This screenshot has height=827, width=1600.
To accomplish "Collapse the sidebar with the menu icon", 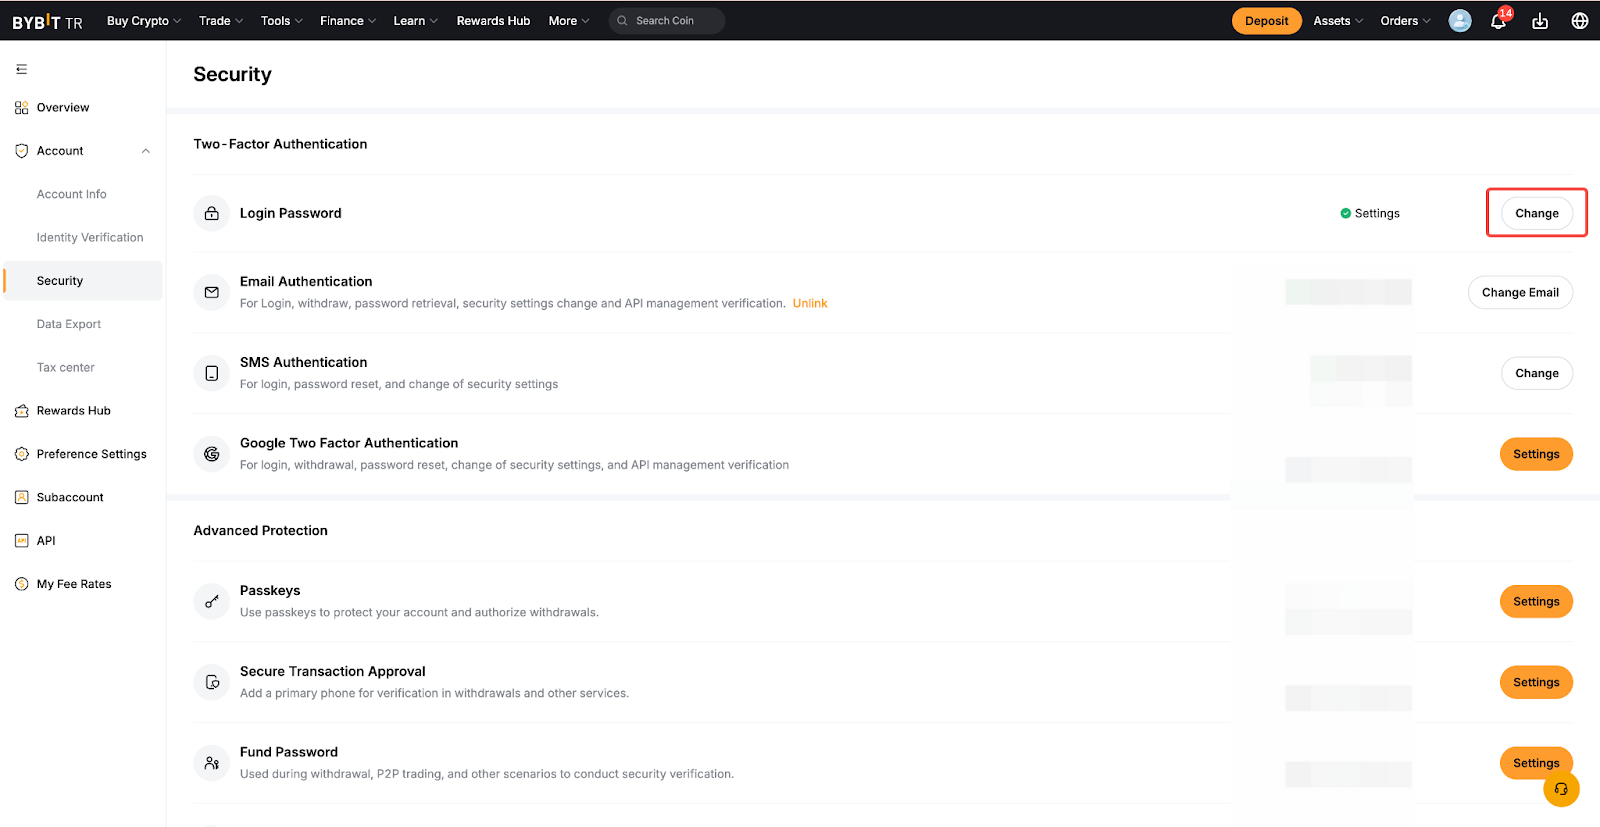I will 21,69.
